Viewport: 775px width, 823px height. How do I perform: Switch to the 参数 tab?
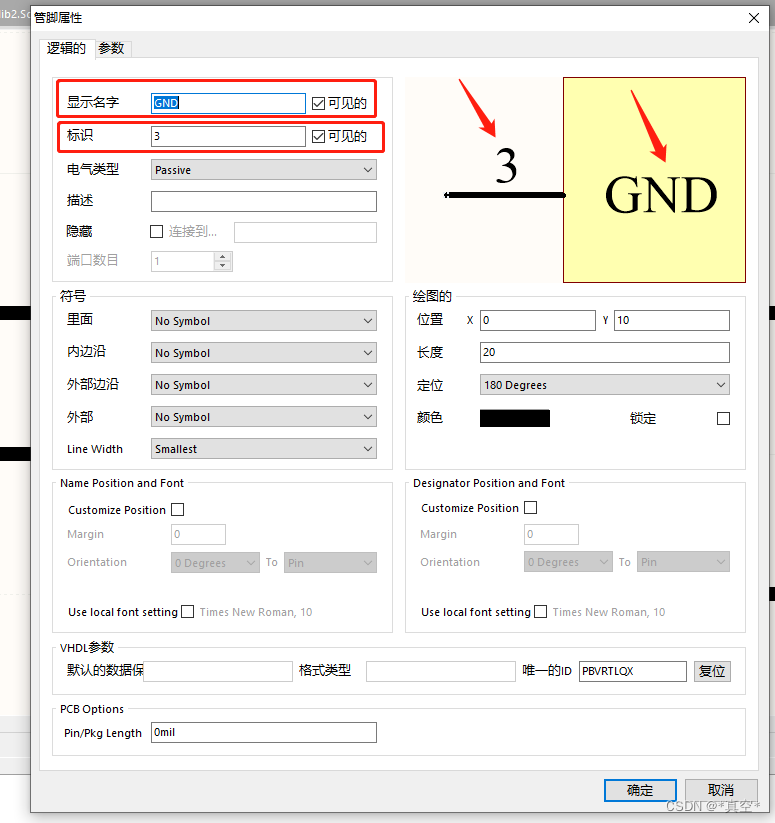coord(112,48)
